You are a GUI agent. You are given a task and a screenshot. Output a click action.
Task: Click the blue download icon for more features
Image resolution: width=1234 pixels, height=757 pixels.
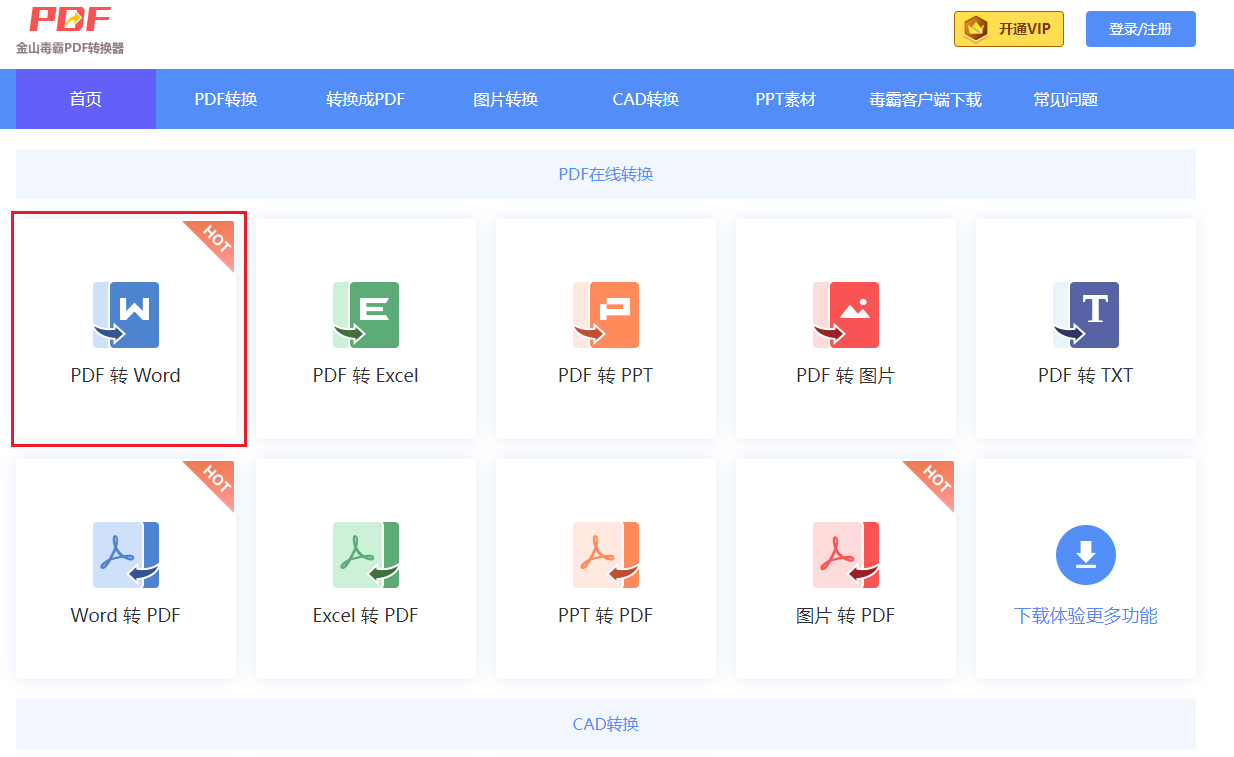click(x=1085, y=555)
